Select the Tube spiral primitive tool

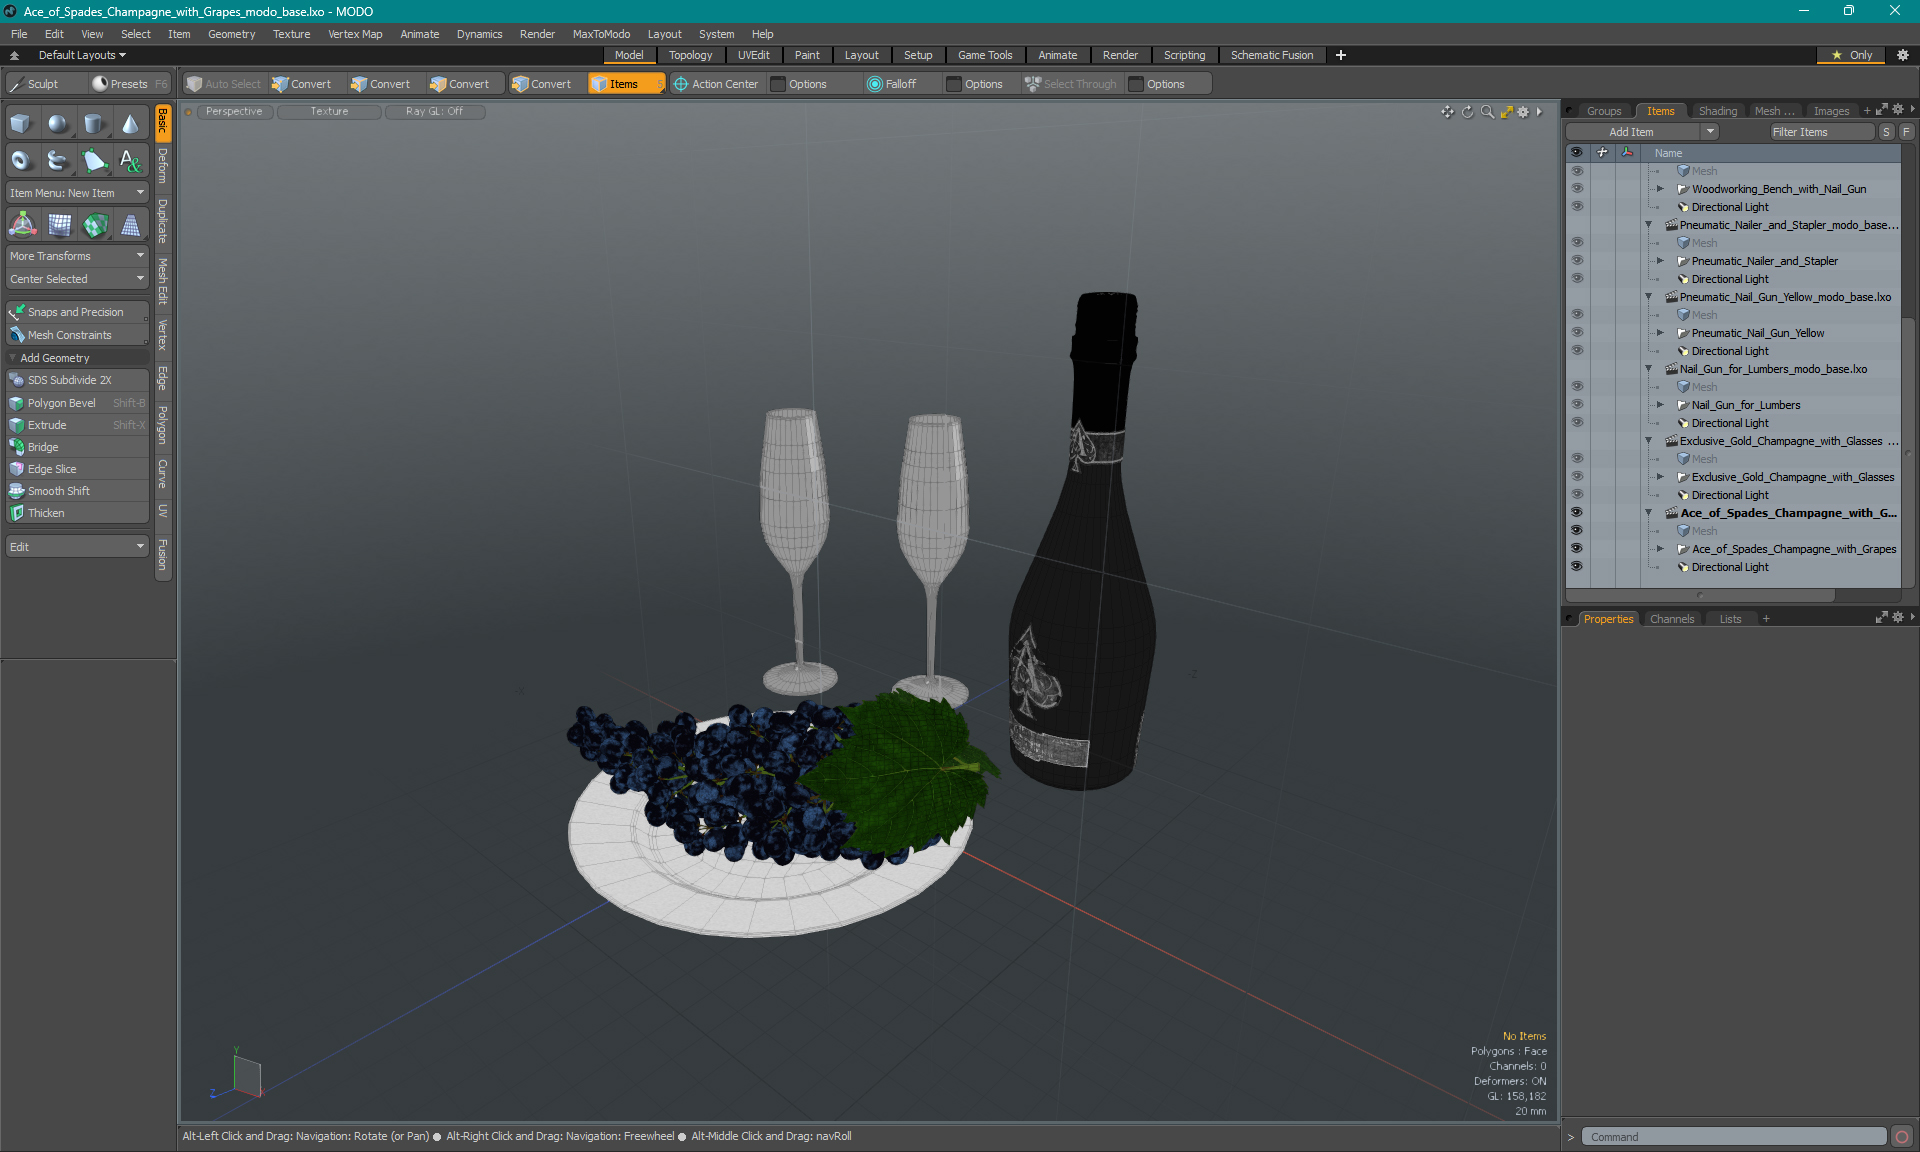click(x=58, y=160)
